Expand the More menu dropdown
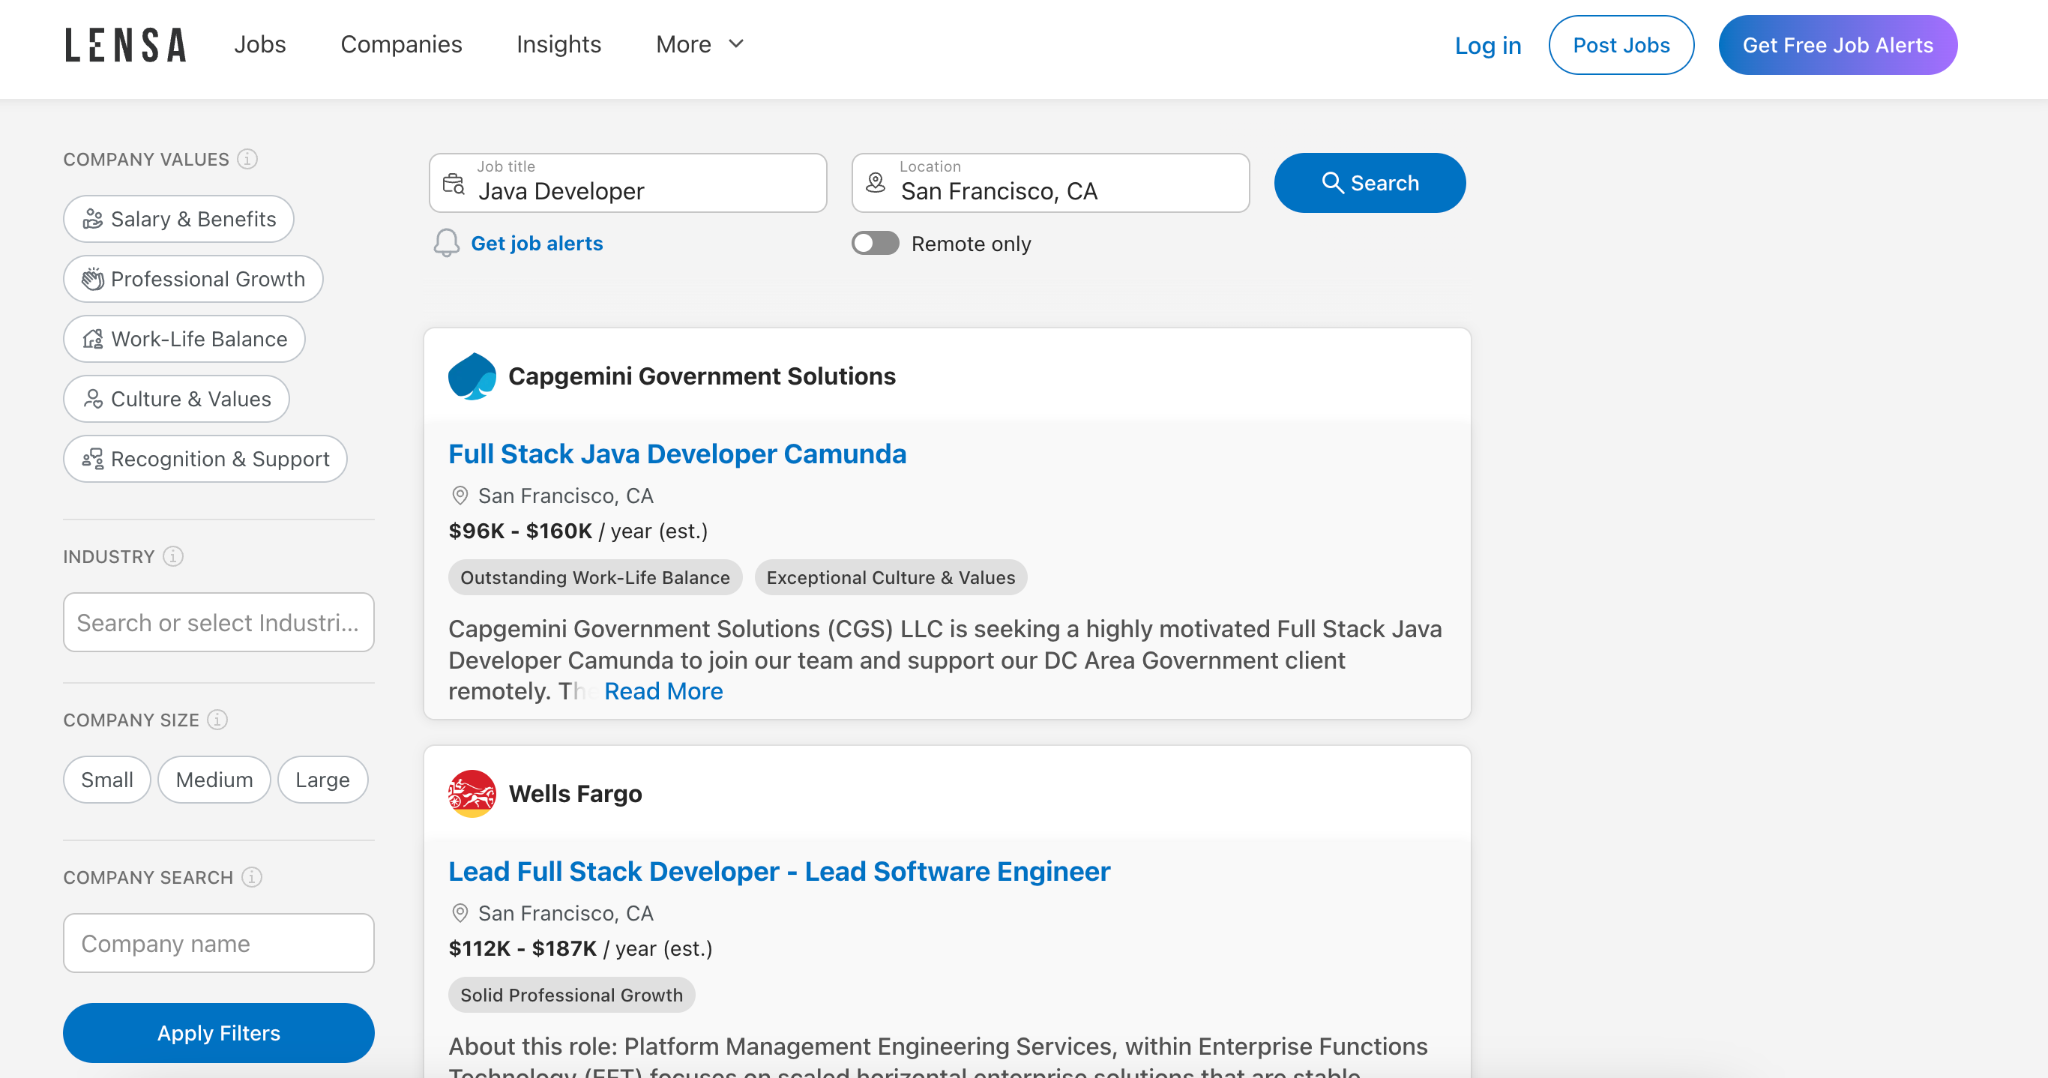2048x1078 pixels. [700, 44]
